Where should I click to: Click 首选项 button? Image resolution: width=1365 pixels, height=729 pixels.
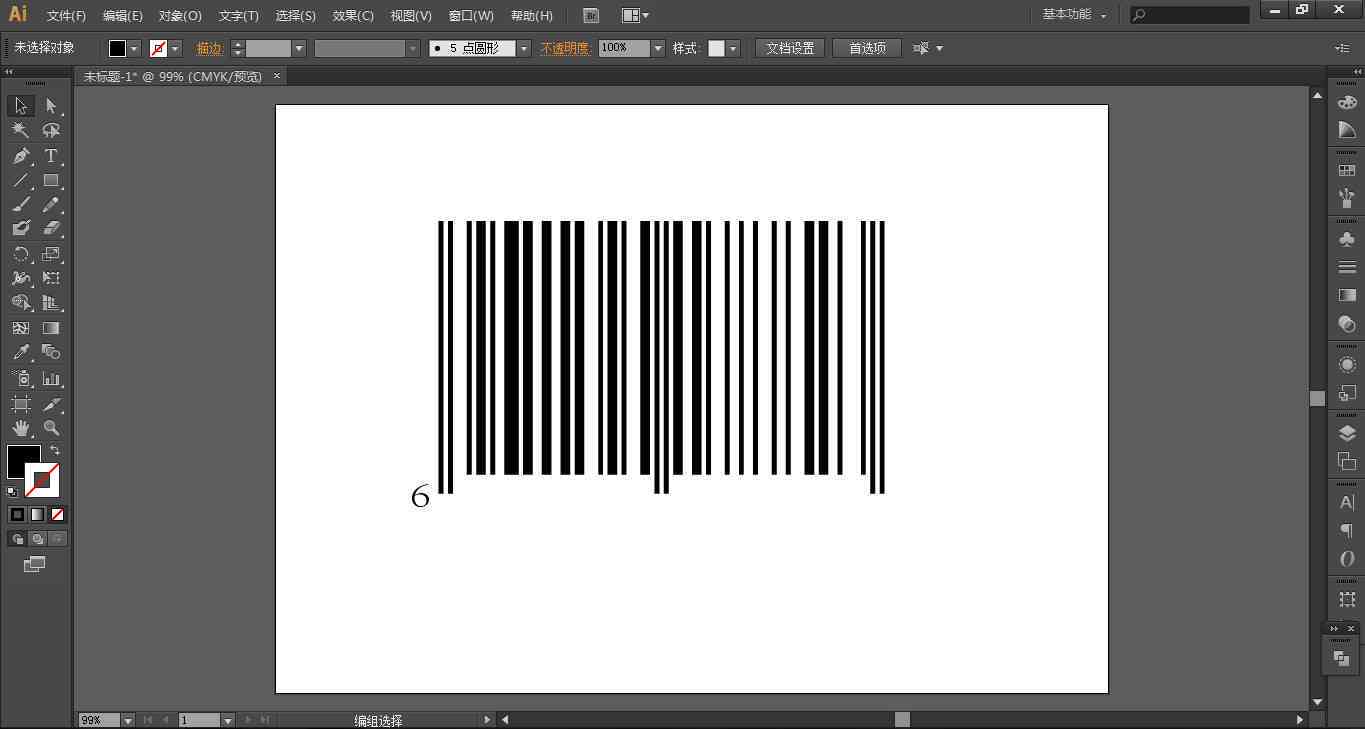click(x=867, y=48)
